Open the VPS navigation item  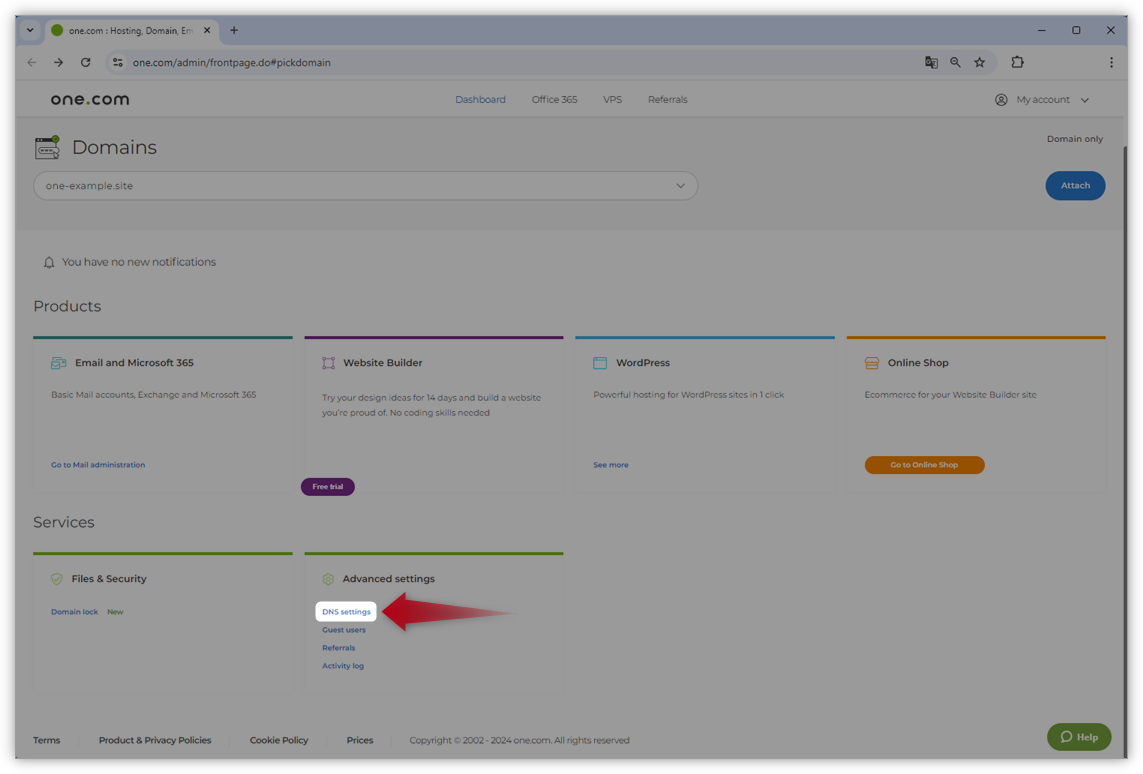612,99
